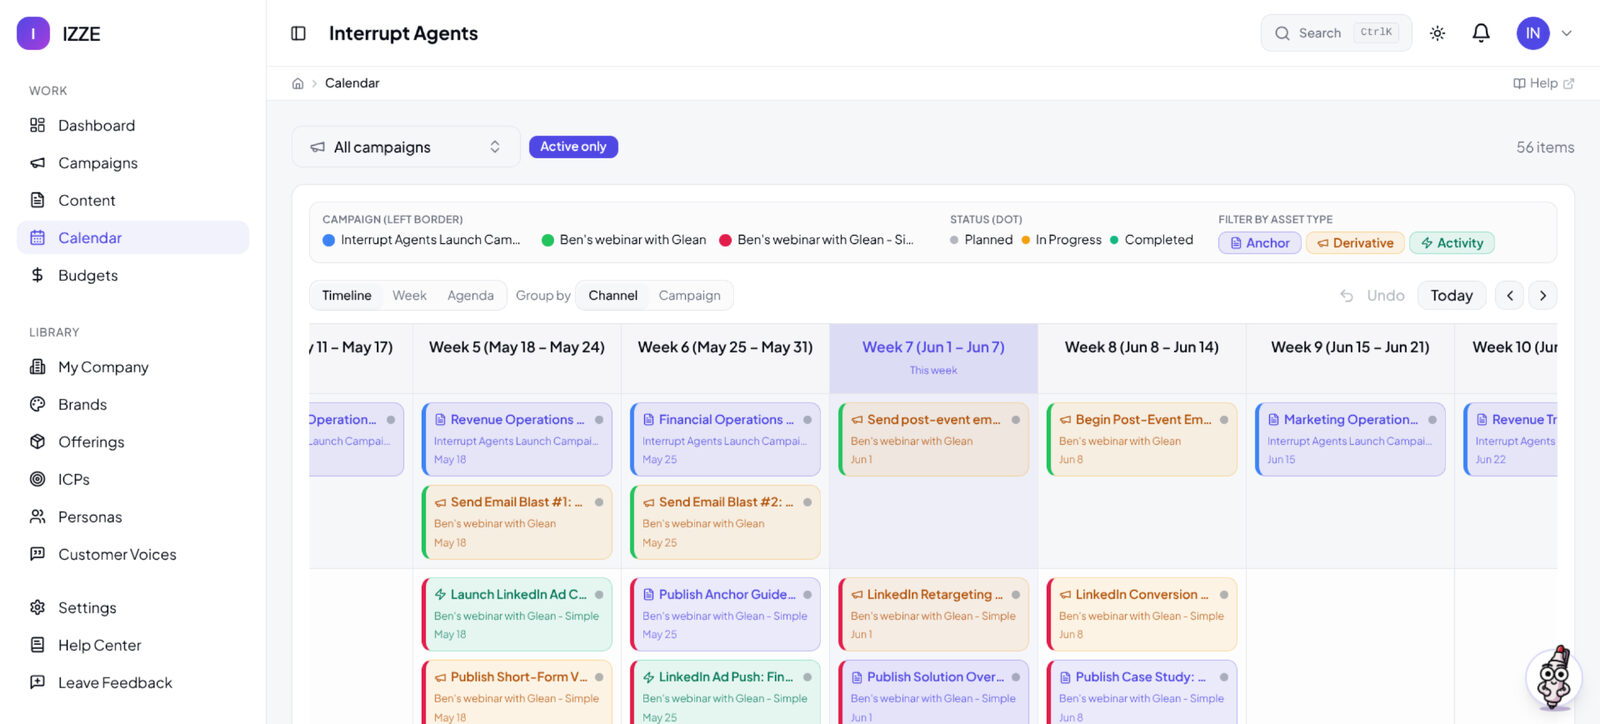Open Financial Operations card May 25
This screenshot has height=724, width=1600.
[725, 439]
